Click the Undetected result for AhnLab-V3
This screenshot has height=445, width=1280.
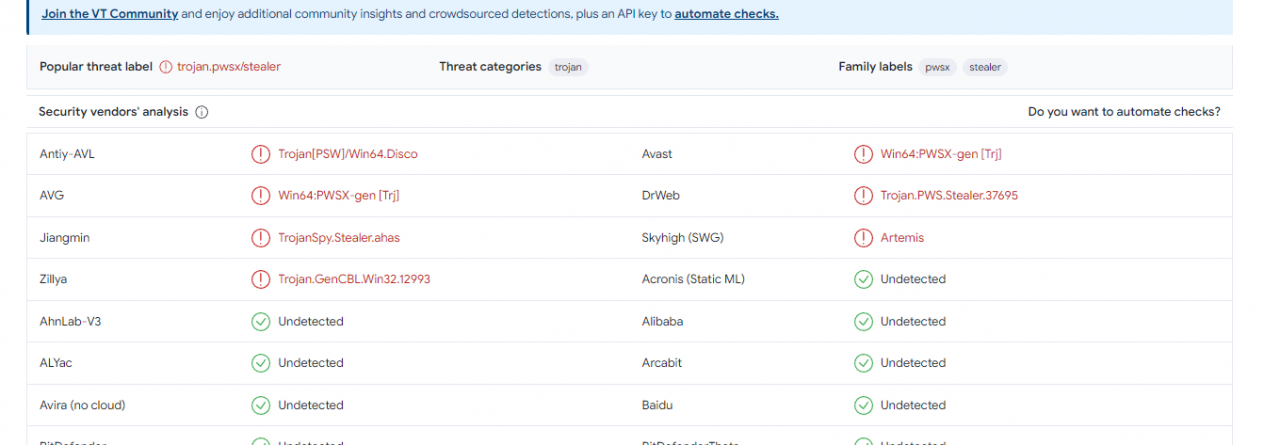coord(311,321)
